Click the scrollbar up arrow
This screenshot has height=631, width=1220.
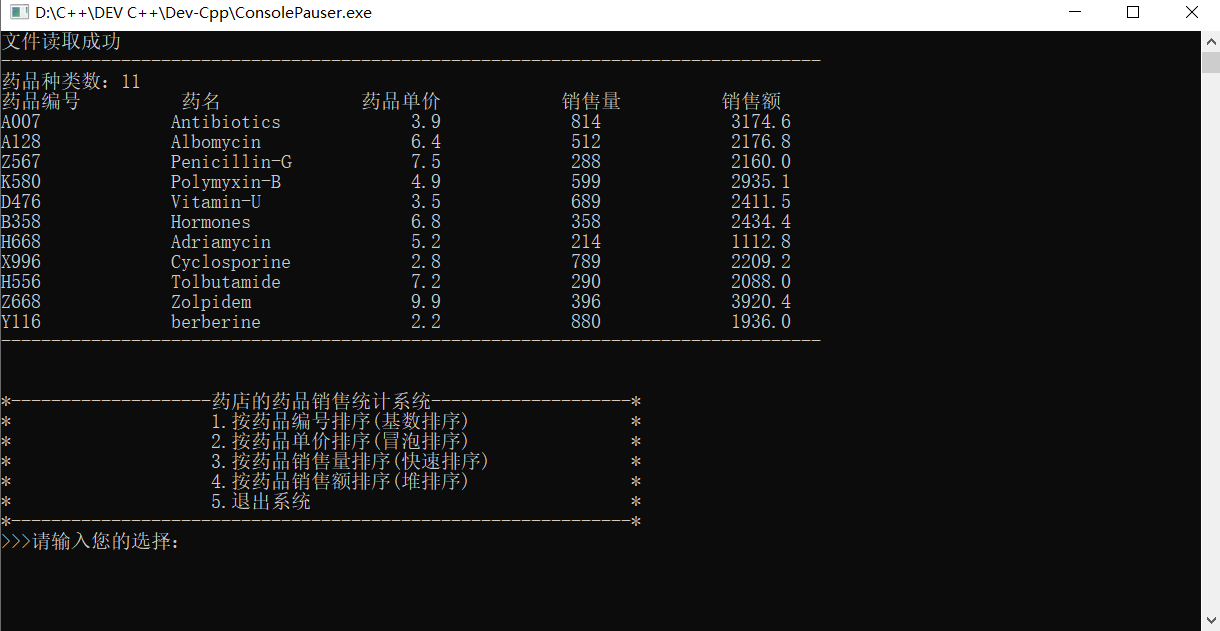click(x=1211, y=40)
